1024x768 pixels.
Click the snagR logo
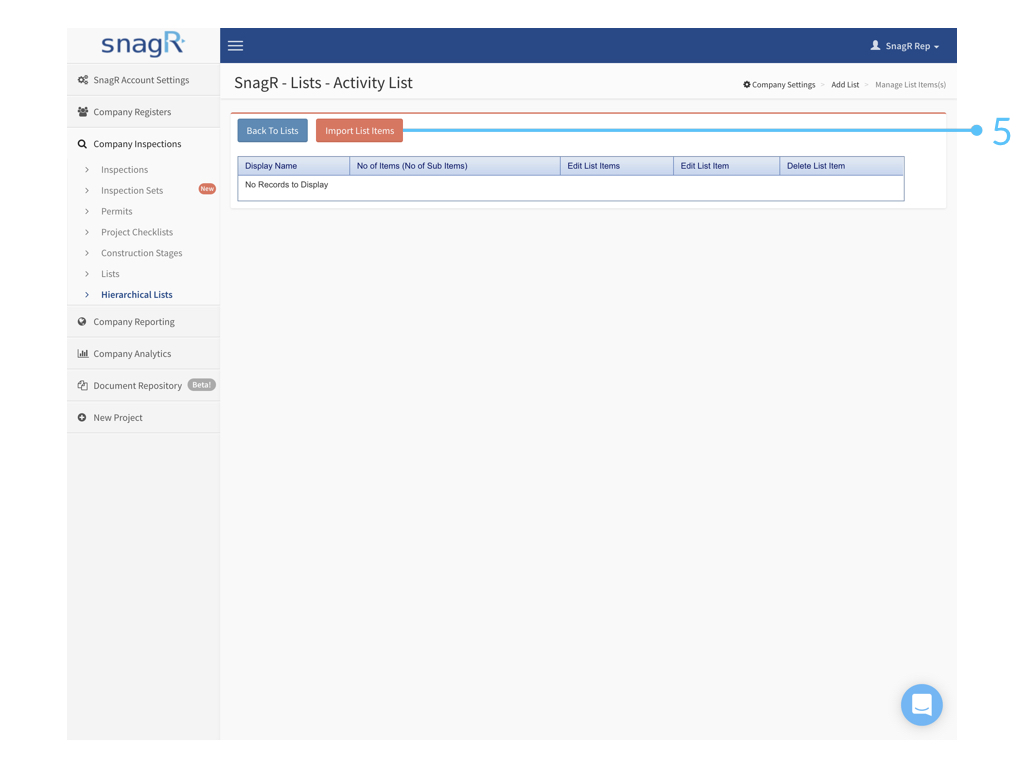143,44
